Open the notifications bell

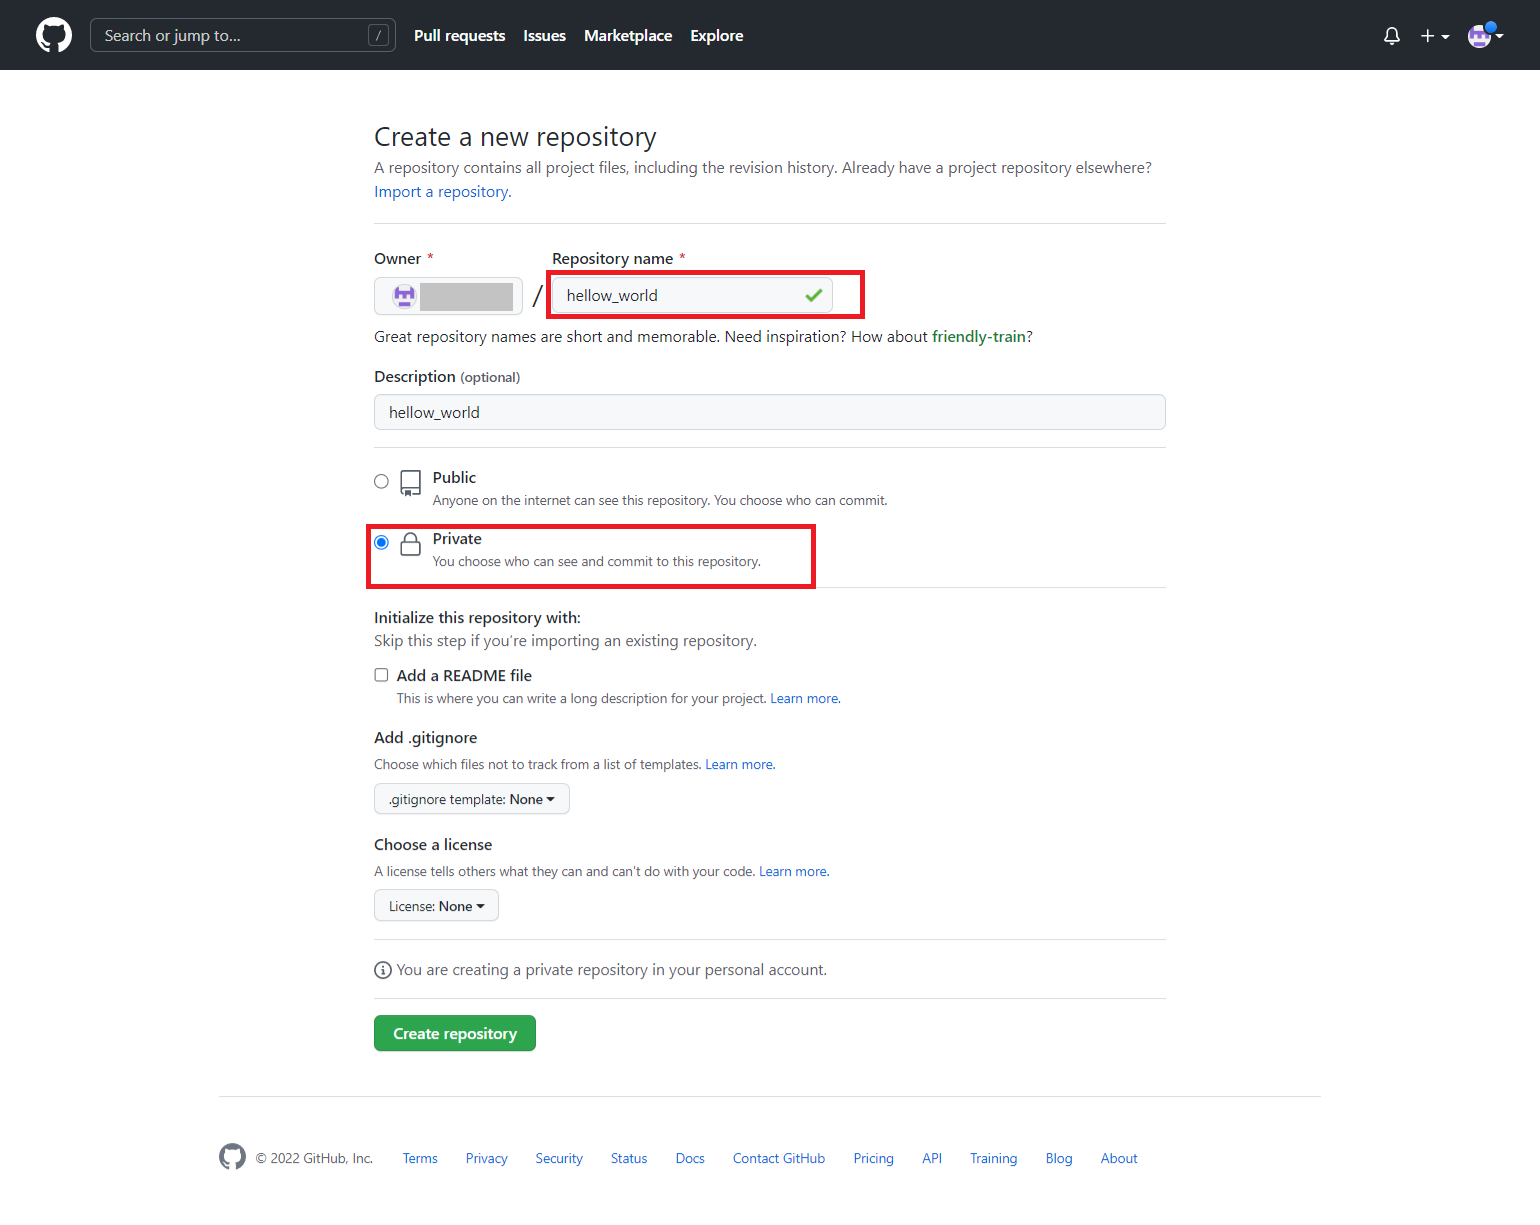1391,36
